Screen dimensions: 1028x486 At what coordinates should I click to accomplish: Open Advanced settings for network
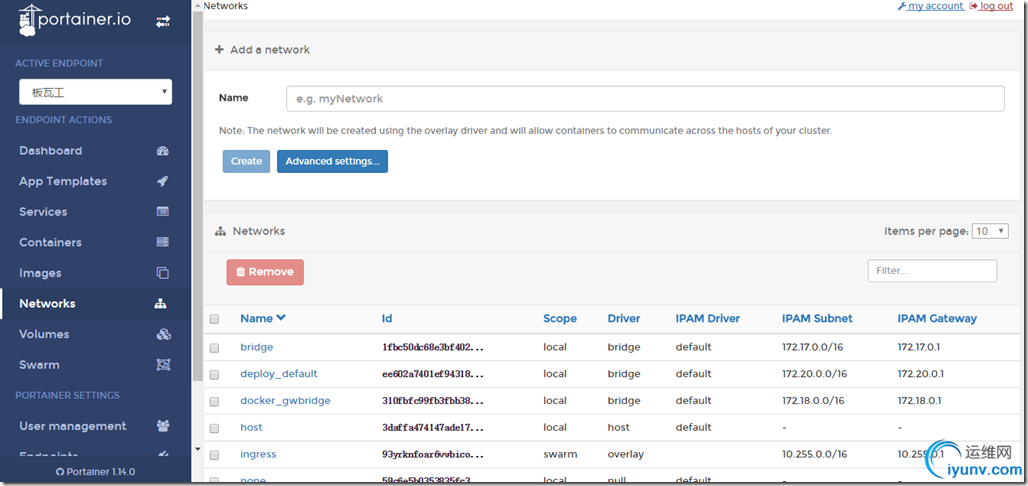point(332,161)
